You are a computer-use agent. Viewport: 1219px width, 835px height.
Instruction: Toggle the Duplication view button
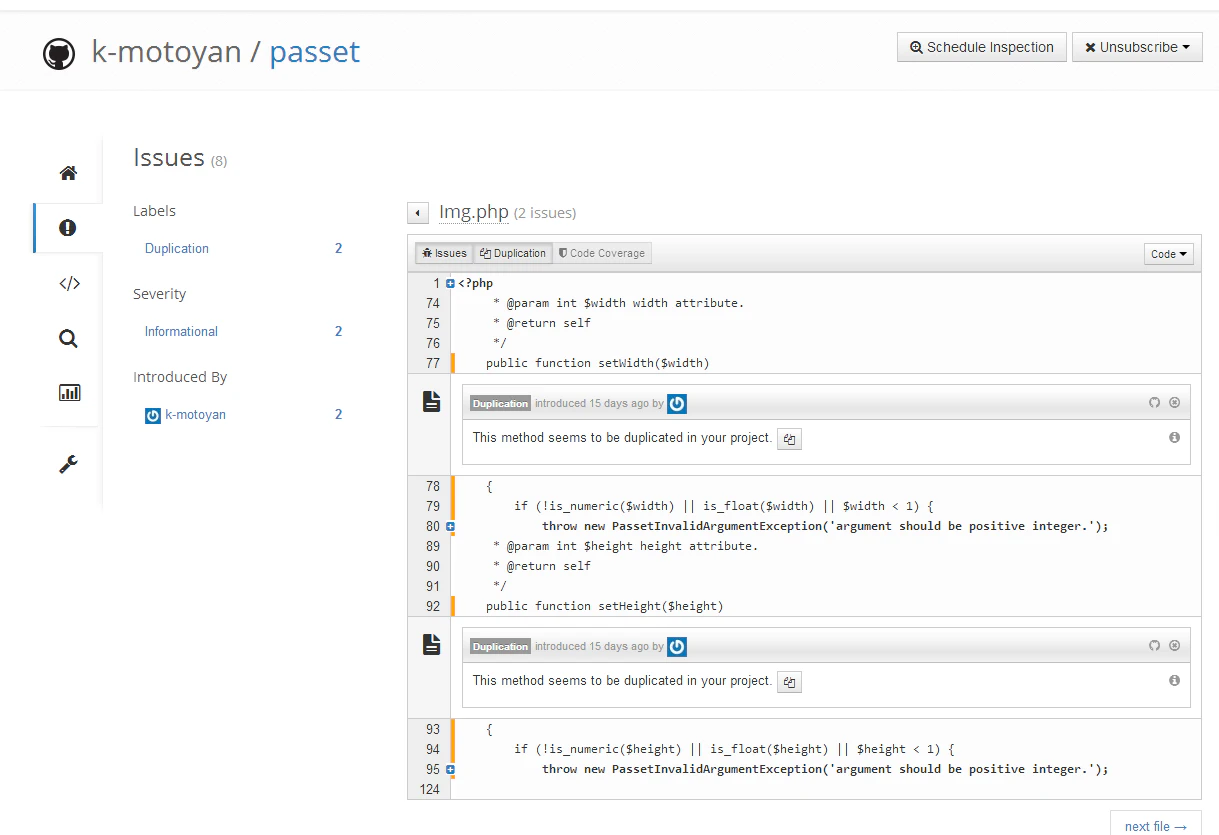[x=512, y=254]
